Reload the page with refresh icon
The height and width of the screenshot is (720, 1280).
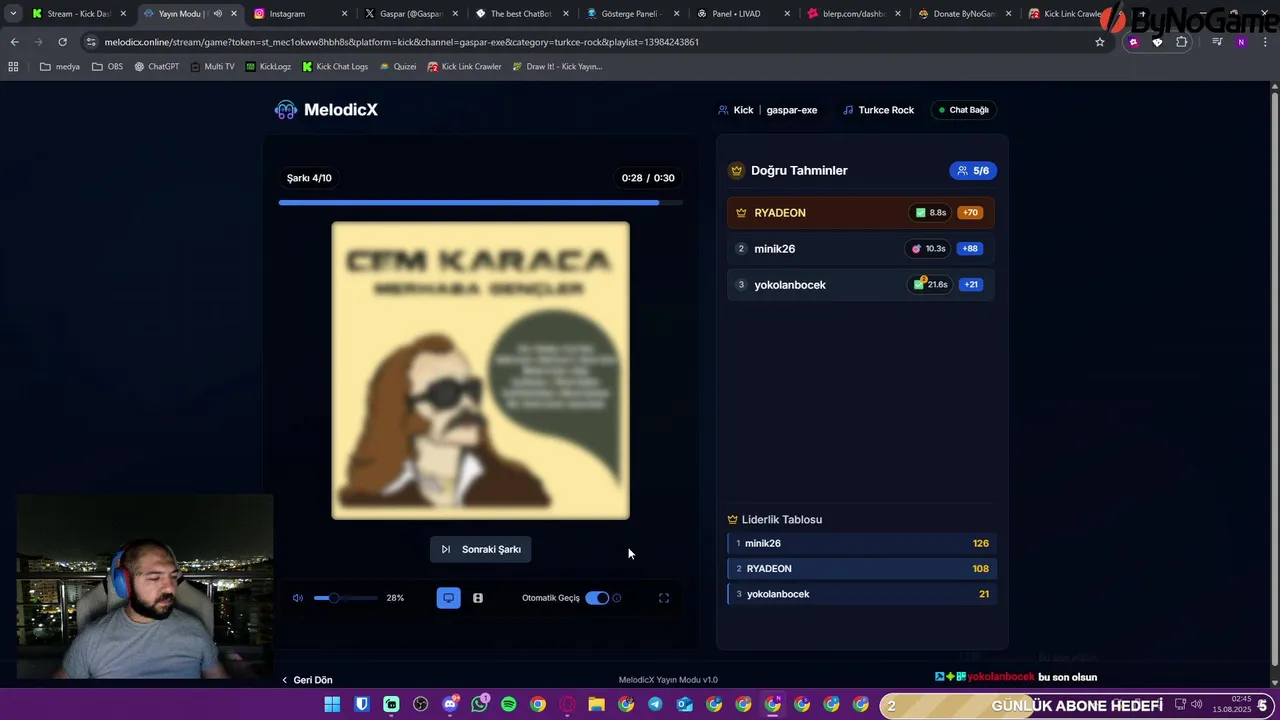point(62,42)
